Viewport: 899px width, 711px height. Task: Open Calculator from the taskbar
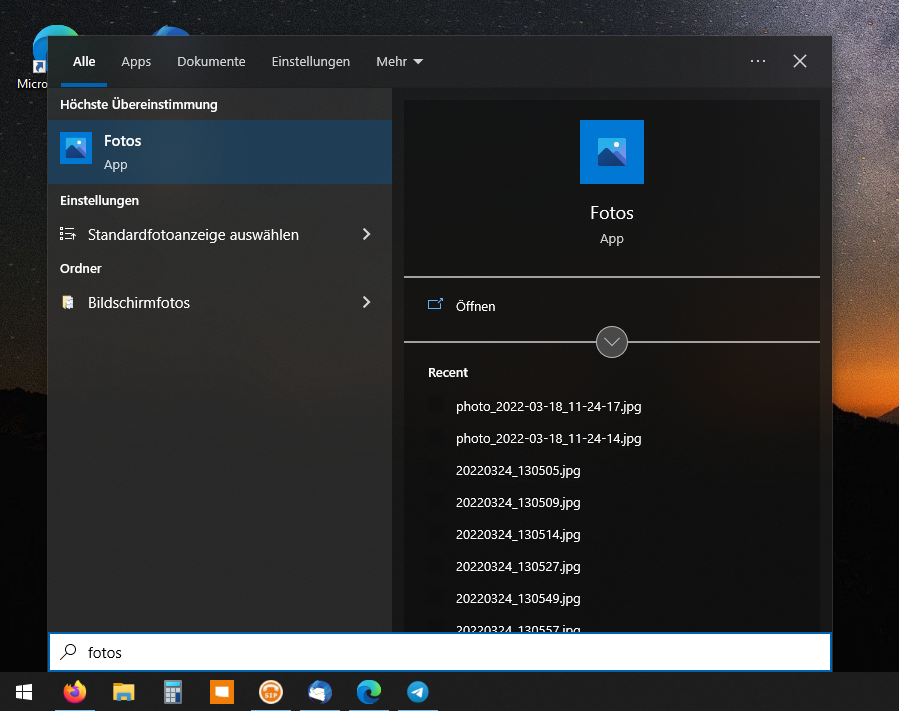173,692
